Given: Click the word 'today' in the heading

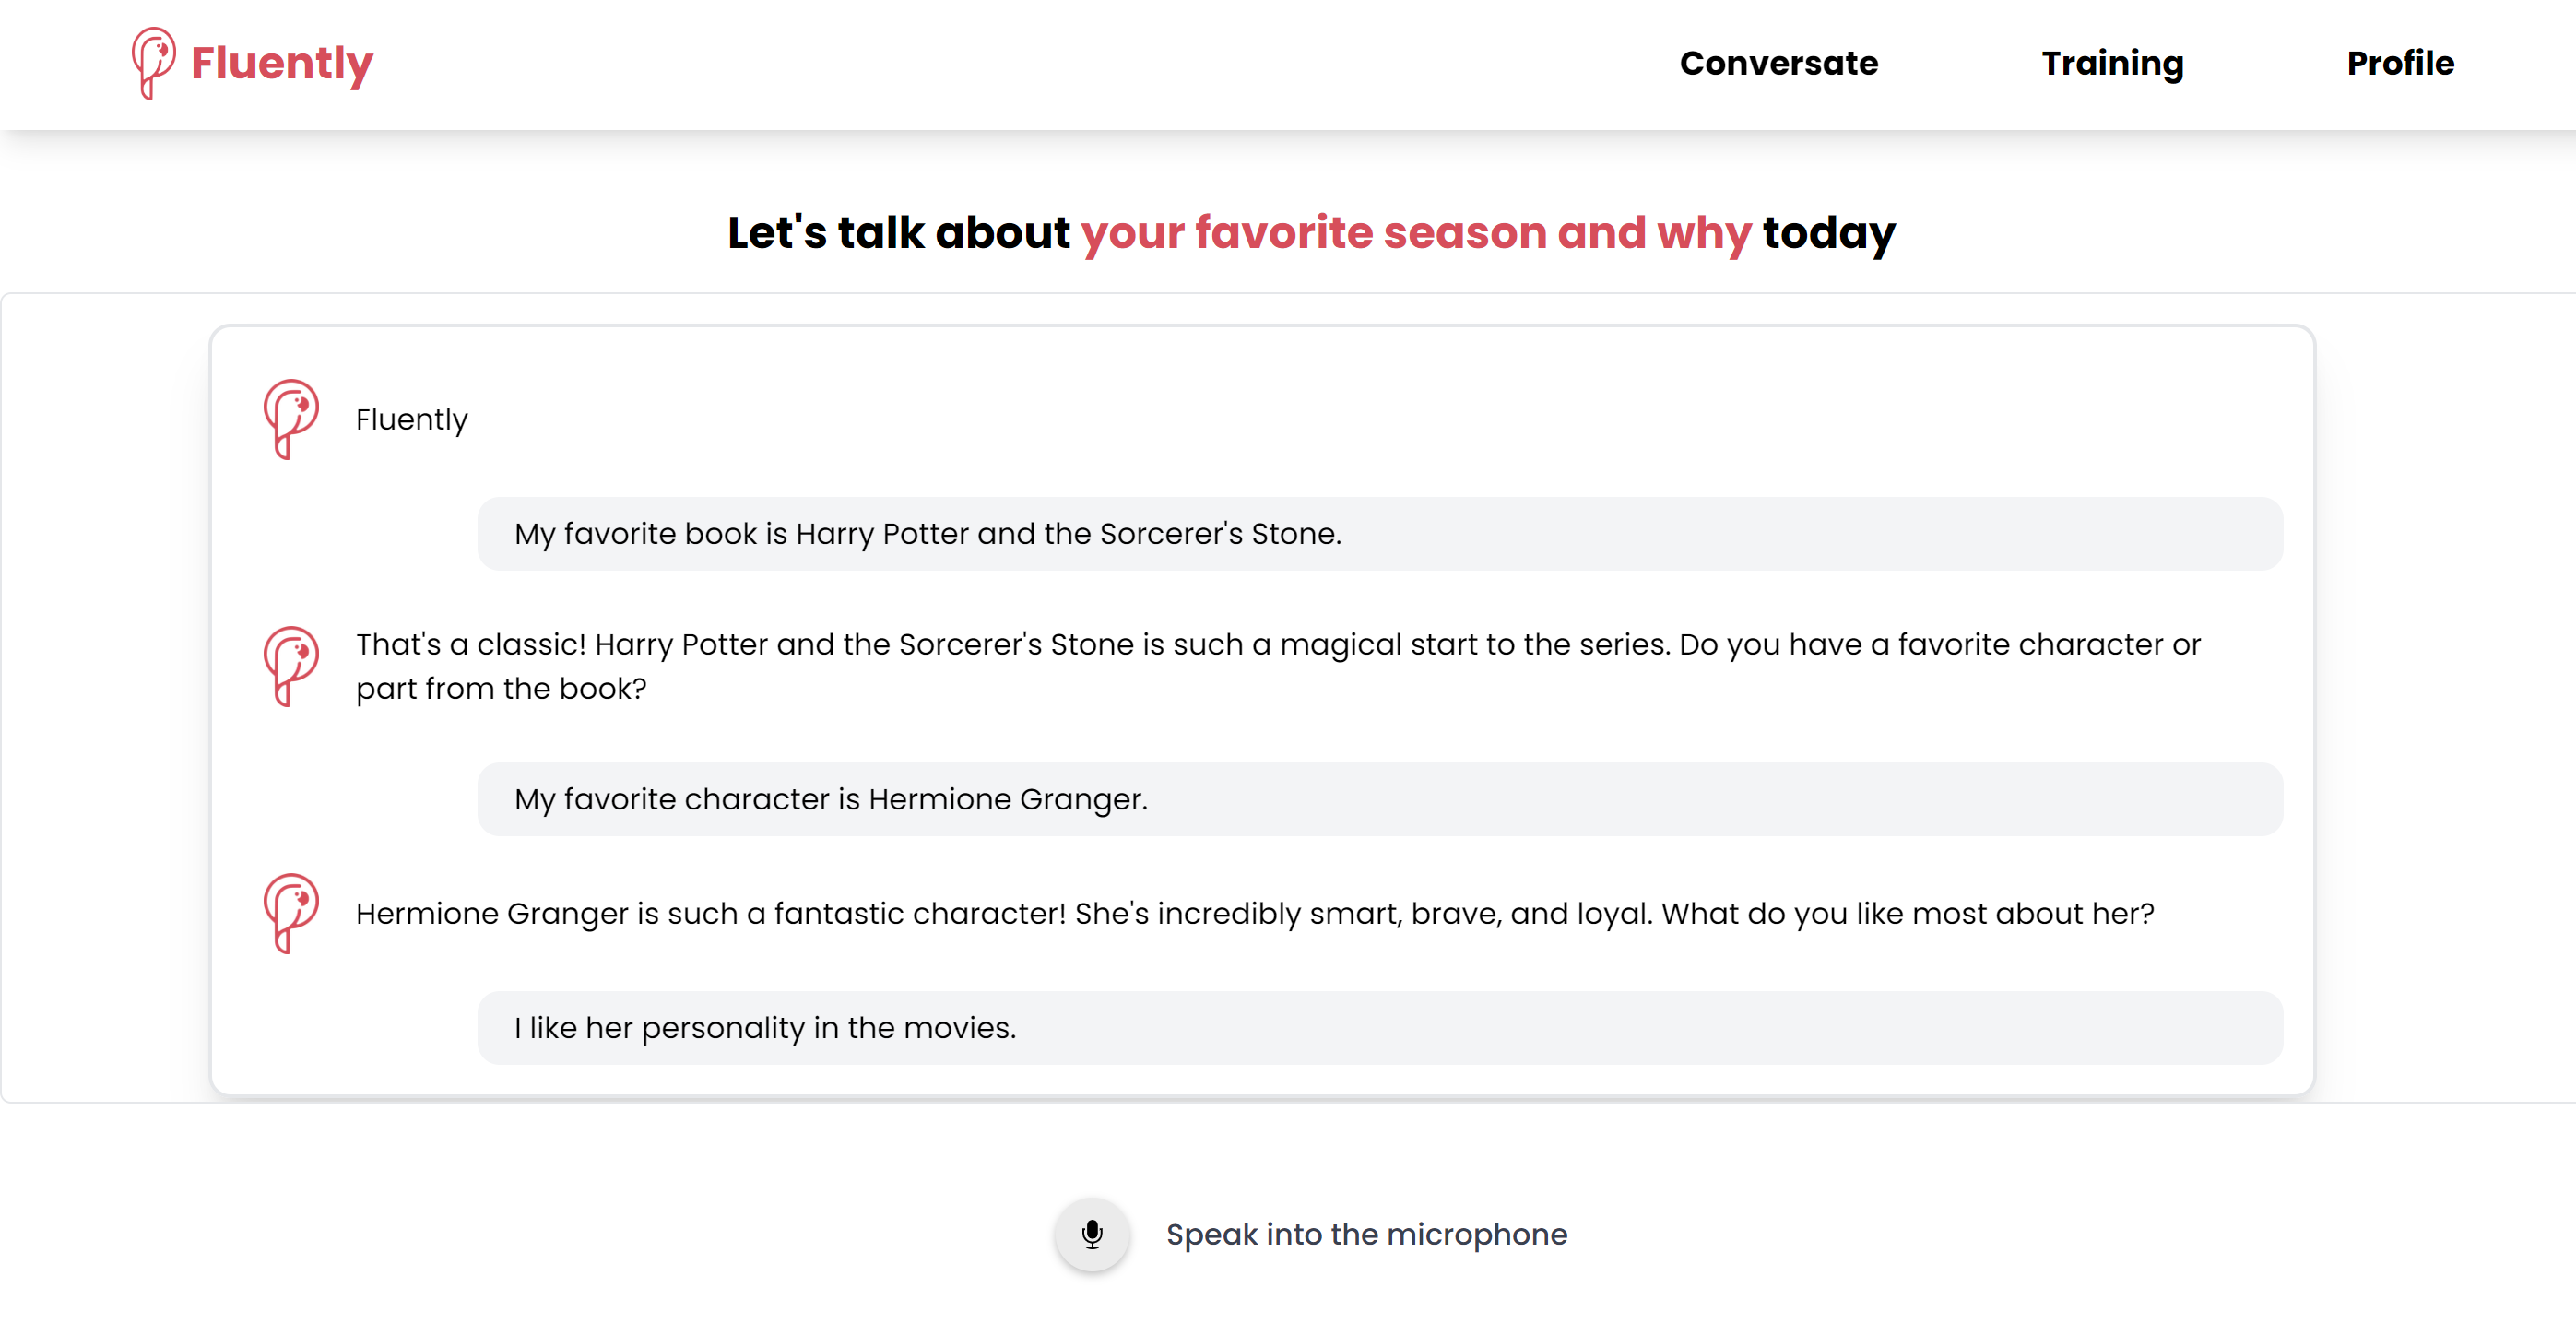Looking at the screenshot, I should pyautogui.click(x=1828, y=232).
